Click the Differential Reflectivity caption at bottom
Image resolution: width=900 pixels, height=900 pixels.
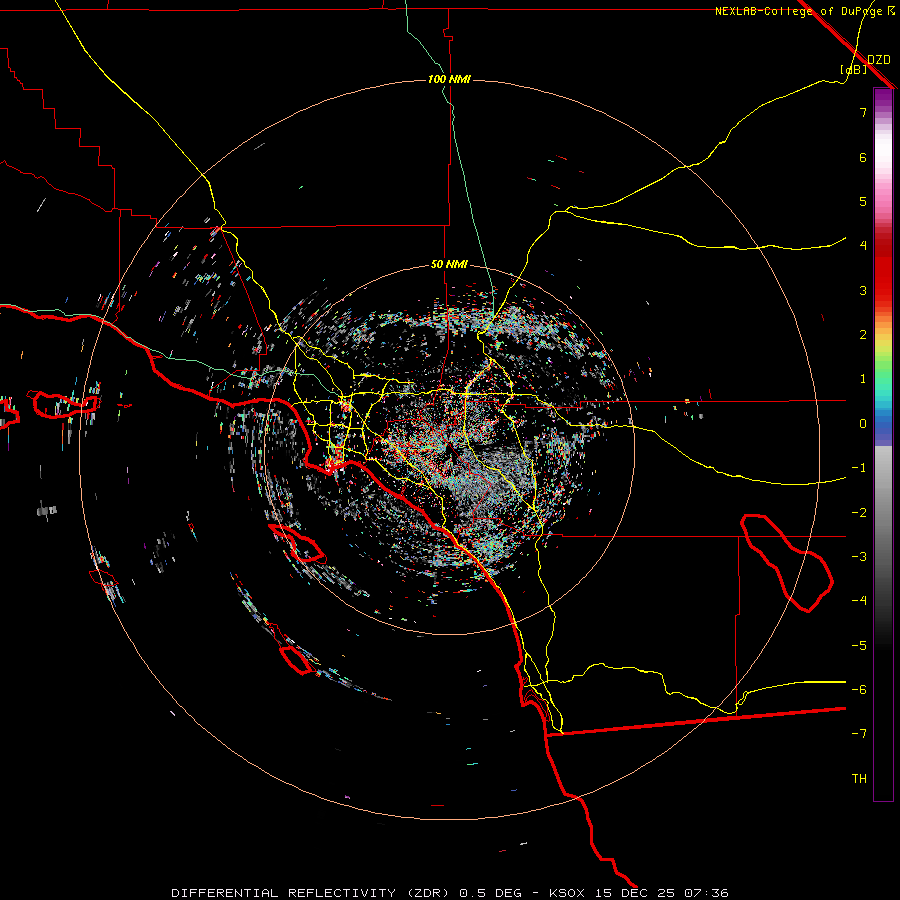[450, 893]
